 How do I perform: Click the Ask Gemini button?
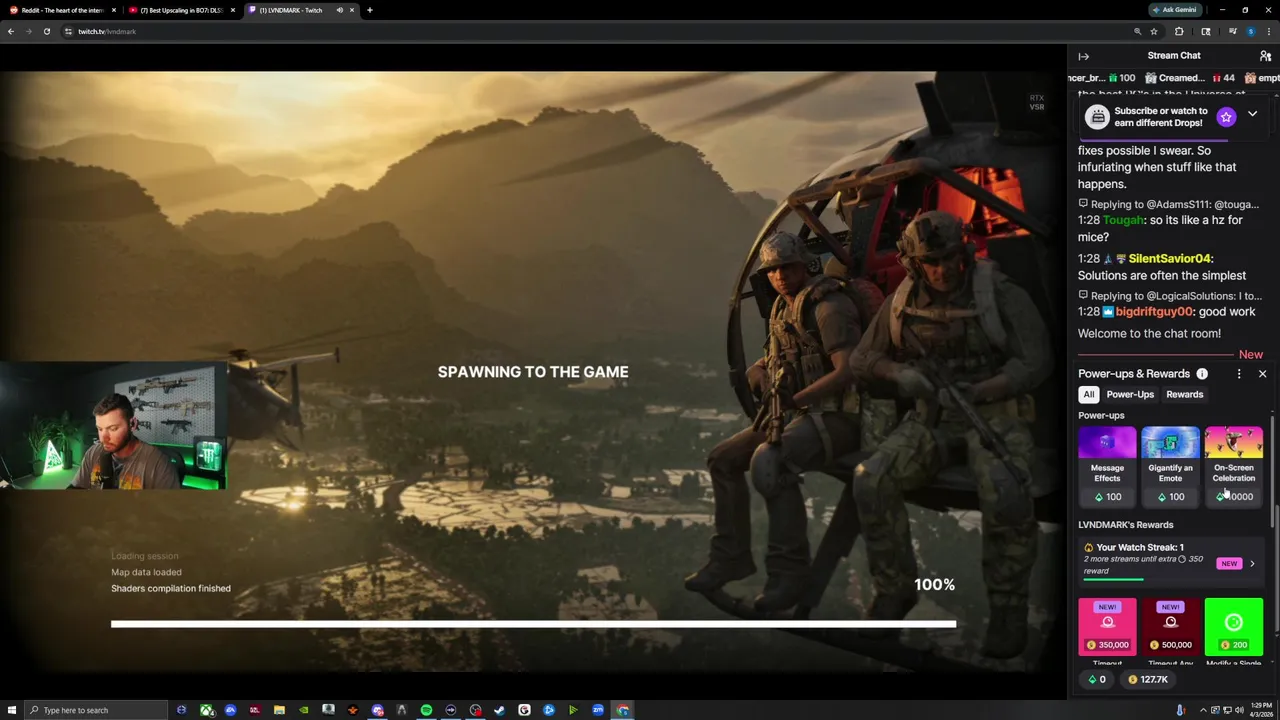[1175, 10]
